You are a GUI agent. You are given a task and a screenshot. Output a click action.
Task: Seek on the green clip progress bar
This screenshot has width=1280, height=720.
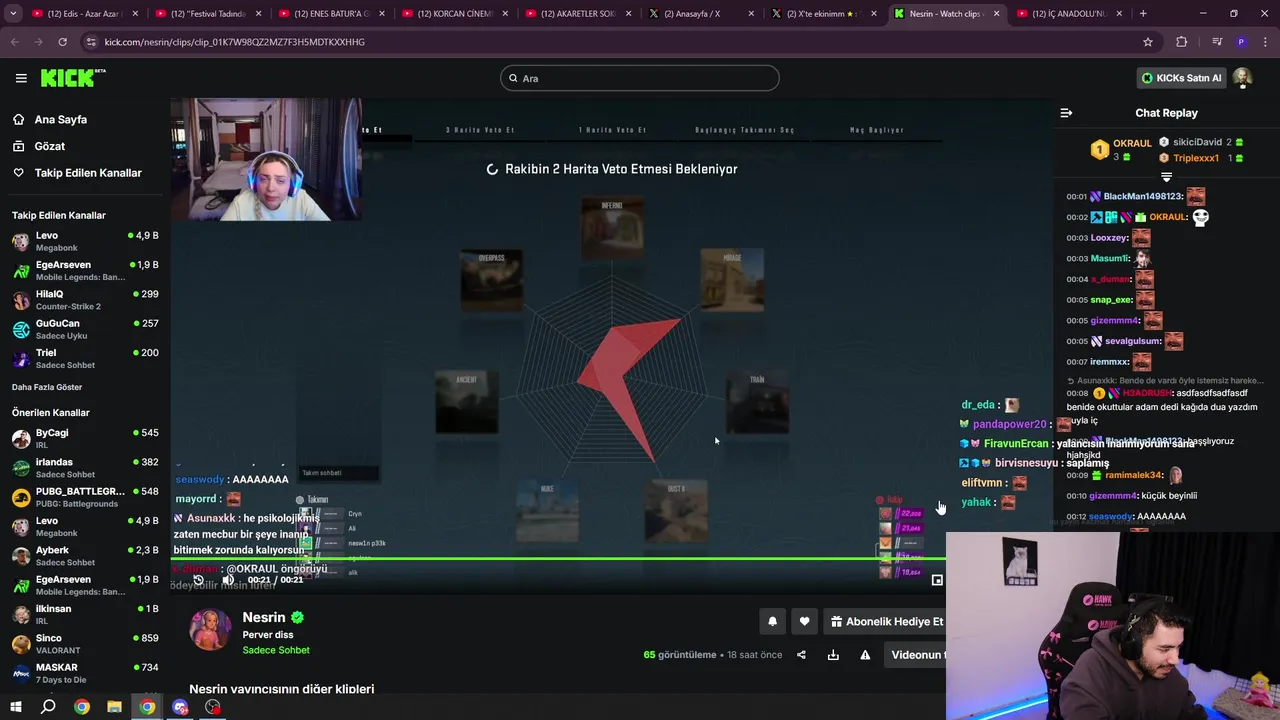point(558,559)
